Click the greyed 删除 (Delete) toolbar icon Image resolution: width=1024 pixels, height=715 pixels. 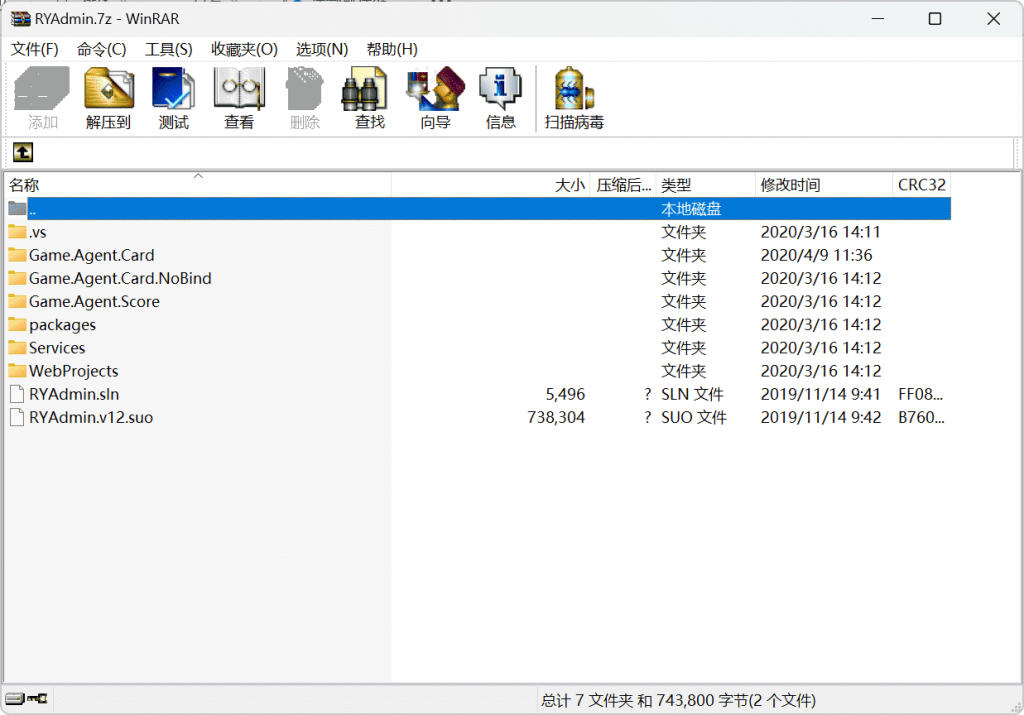pos(304,97)
